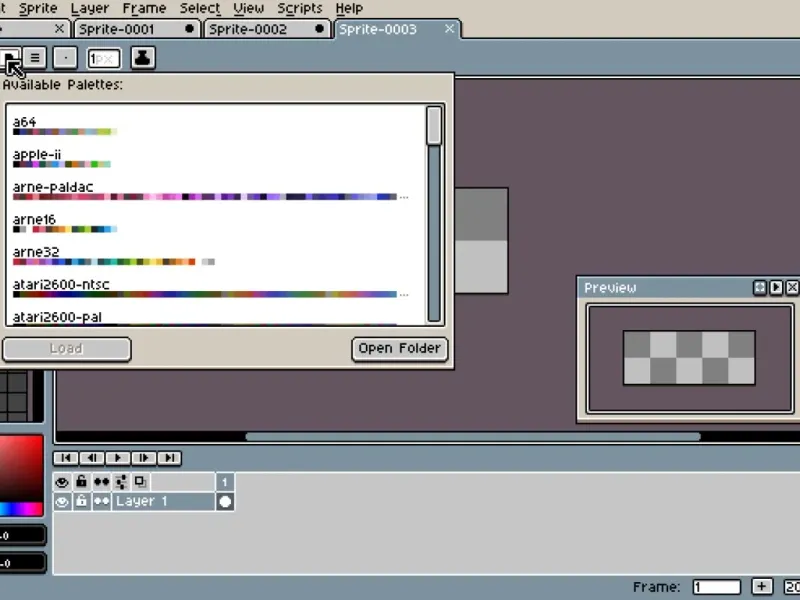Open the Sprite menu

38,8
